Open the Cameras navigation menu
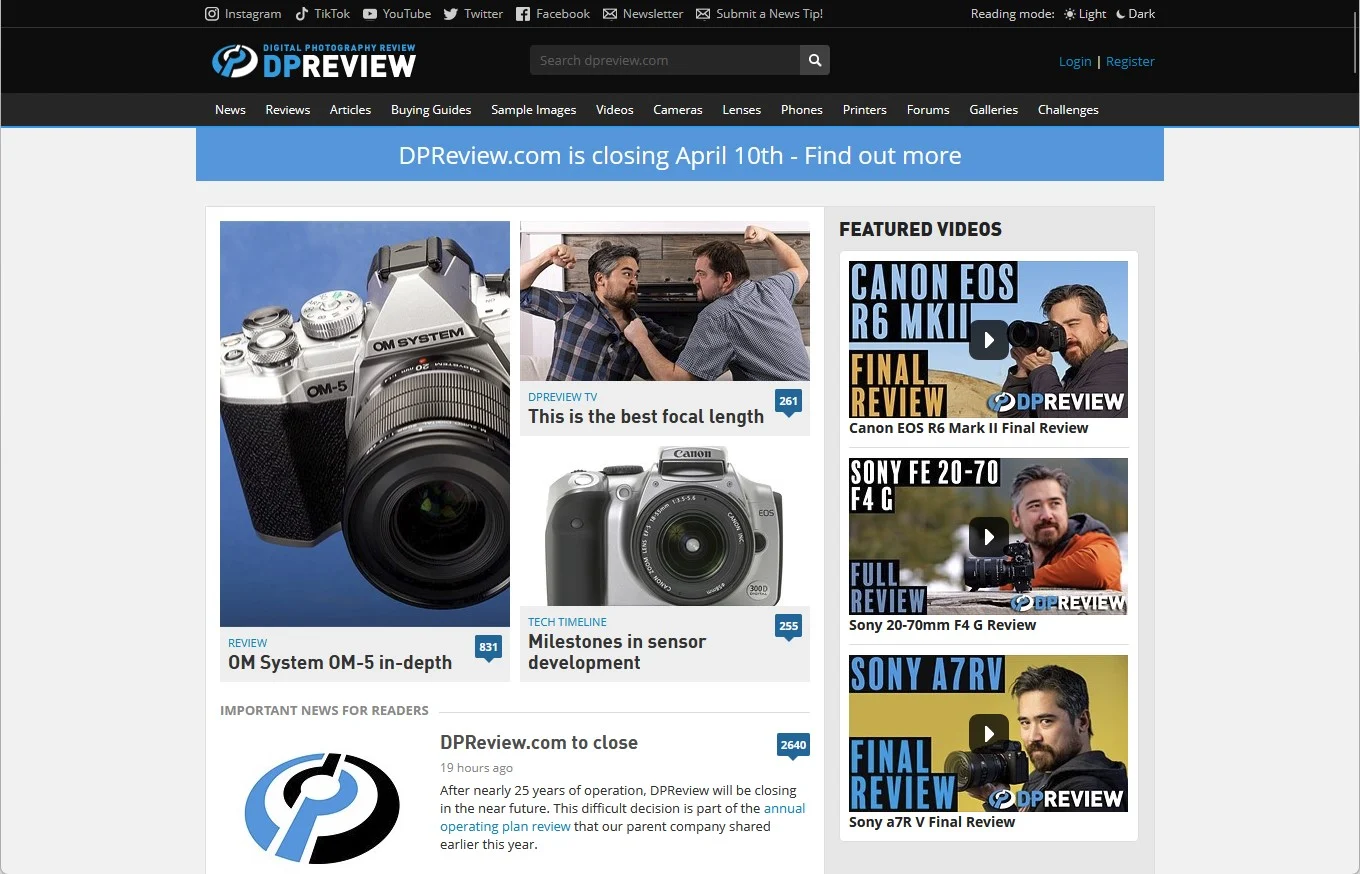Image resolution: width=1360 pixels, height=874 pixels. pos(678,110)
